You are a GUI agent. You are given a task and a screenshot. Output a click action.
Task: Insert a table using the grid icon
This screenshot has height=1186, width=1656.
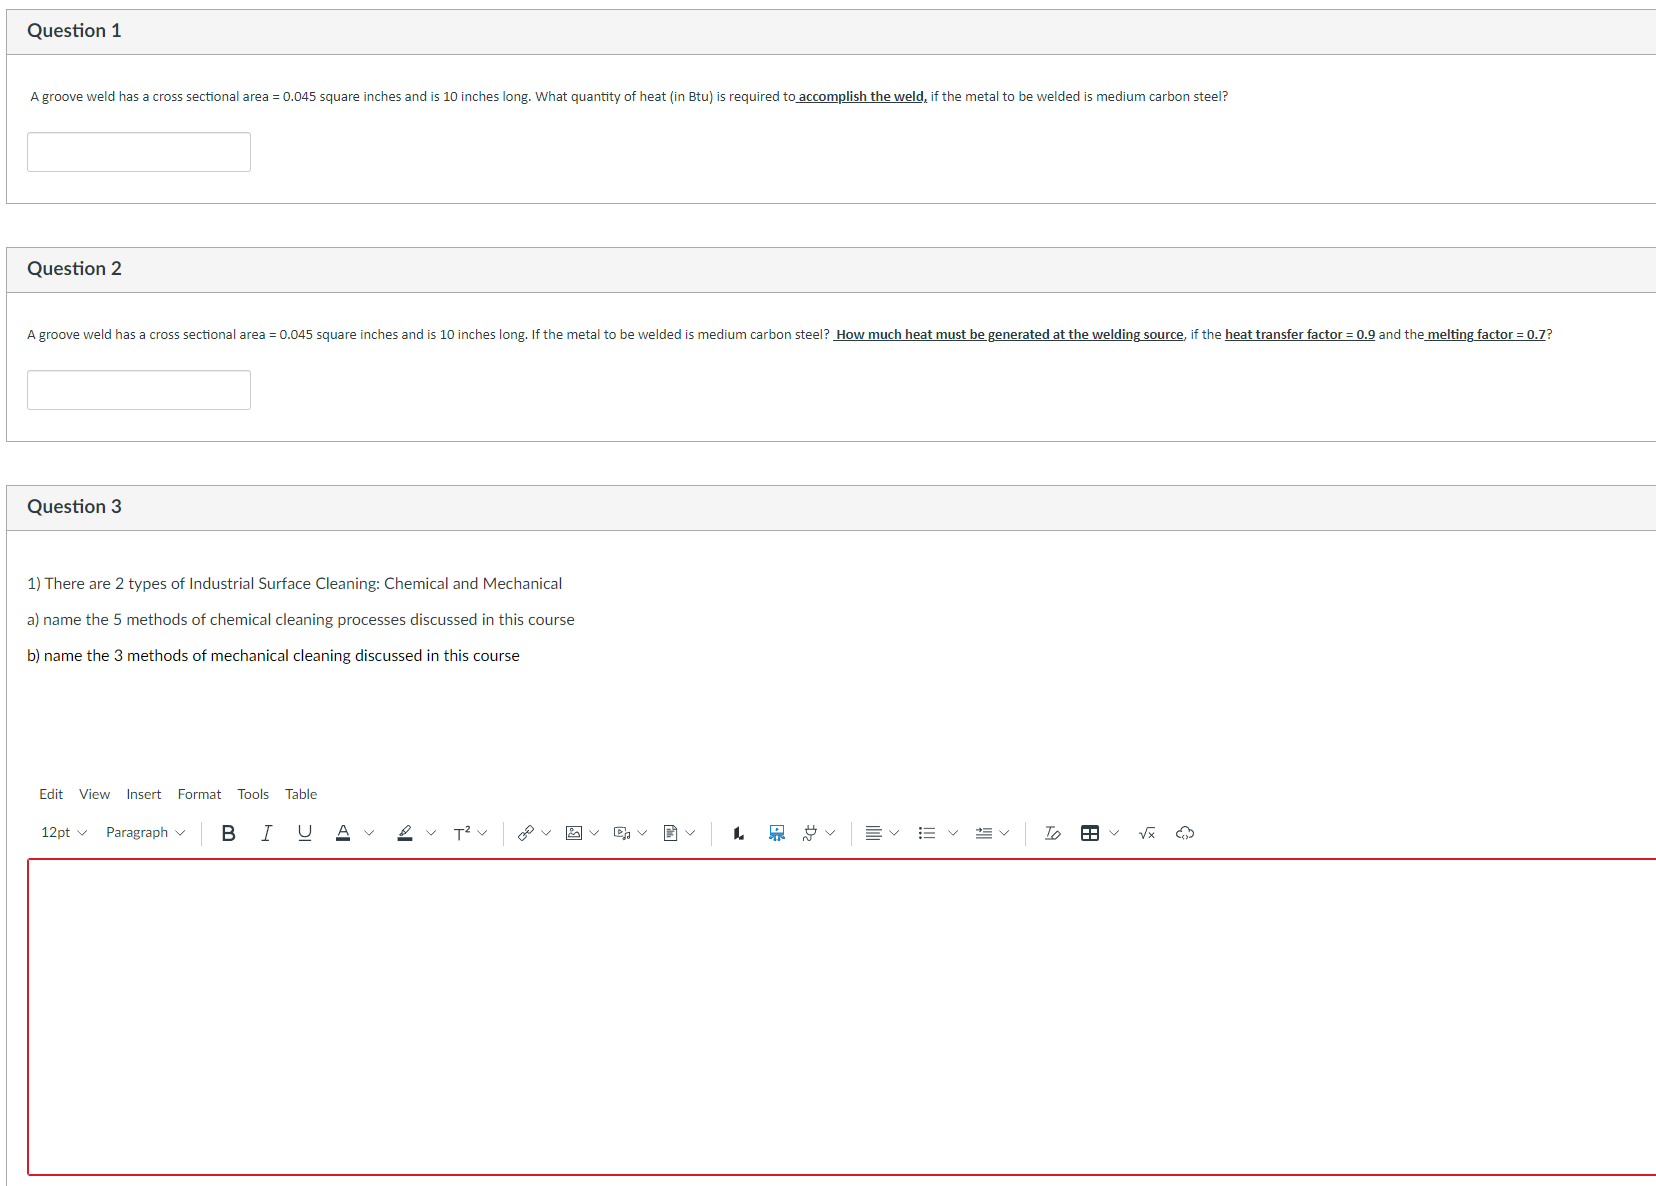click(x=1090, y=833)
